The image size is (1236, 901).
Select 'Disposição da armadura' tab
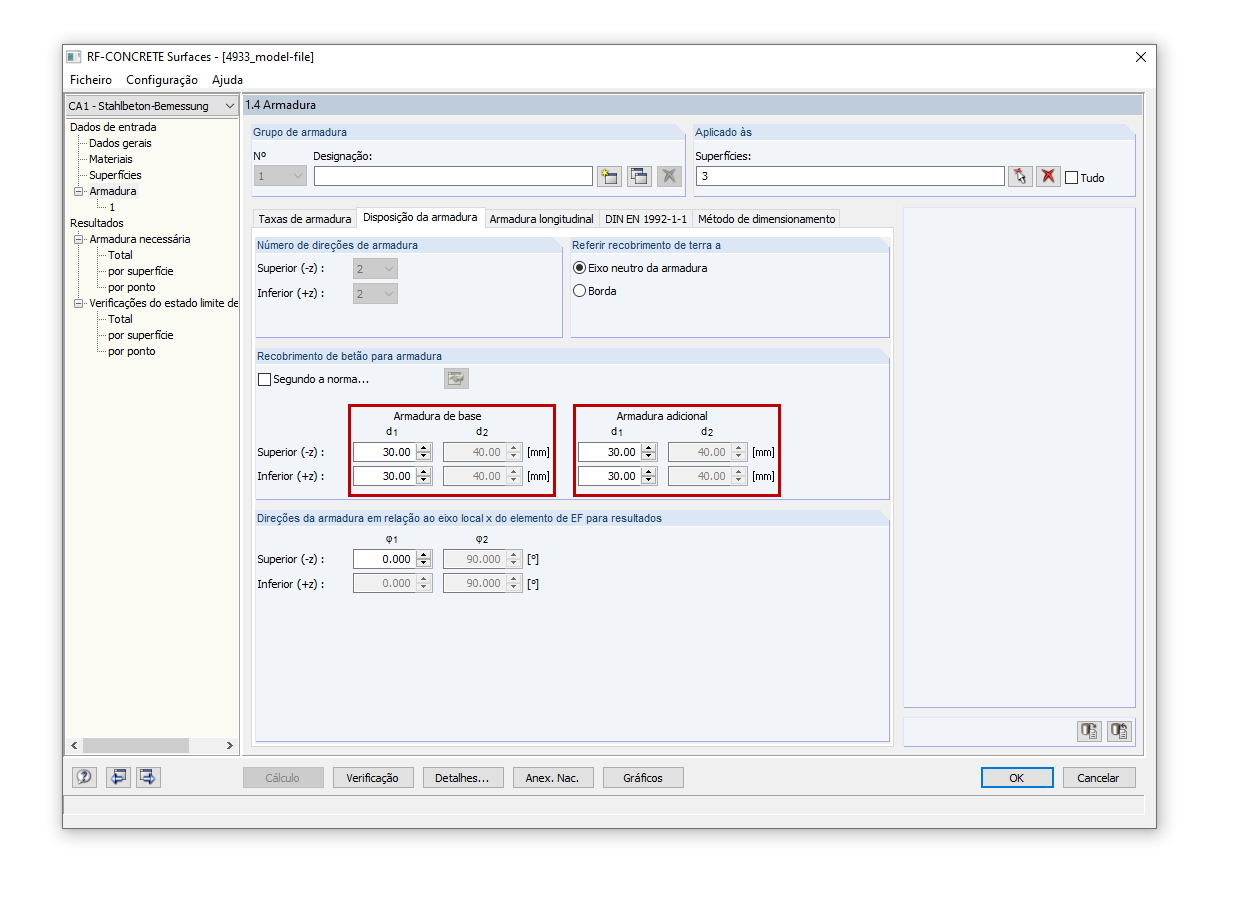point(420,217)
